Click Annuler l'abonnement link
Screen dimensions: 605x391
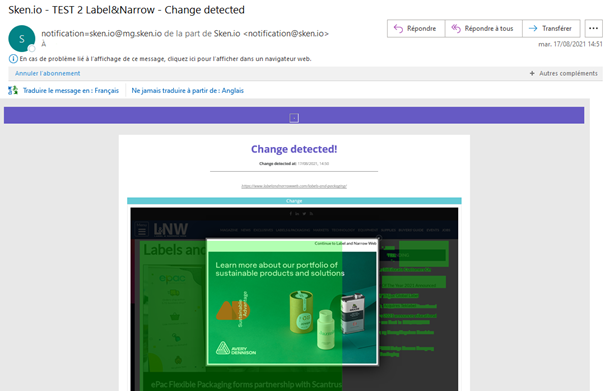[x=47, y=73]
